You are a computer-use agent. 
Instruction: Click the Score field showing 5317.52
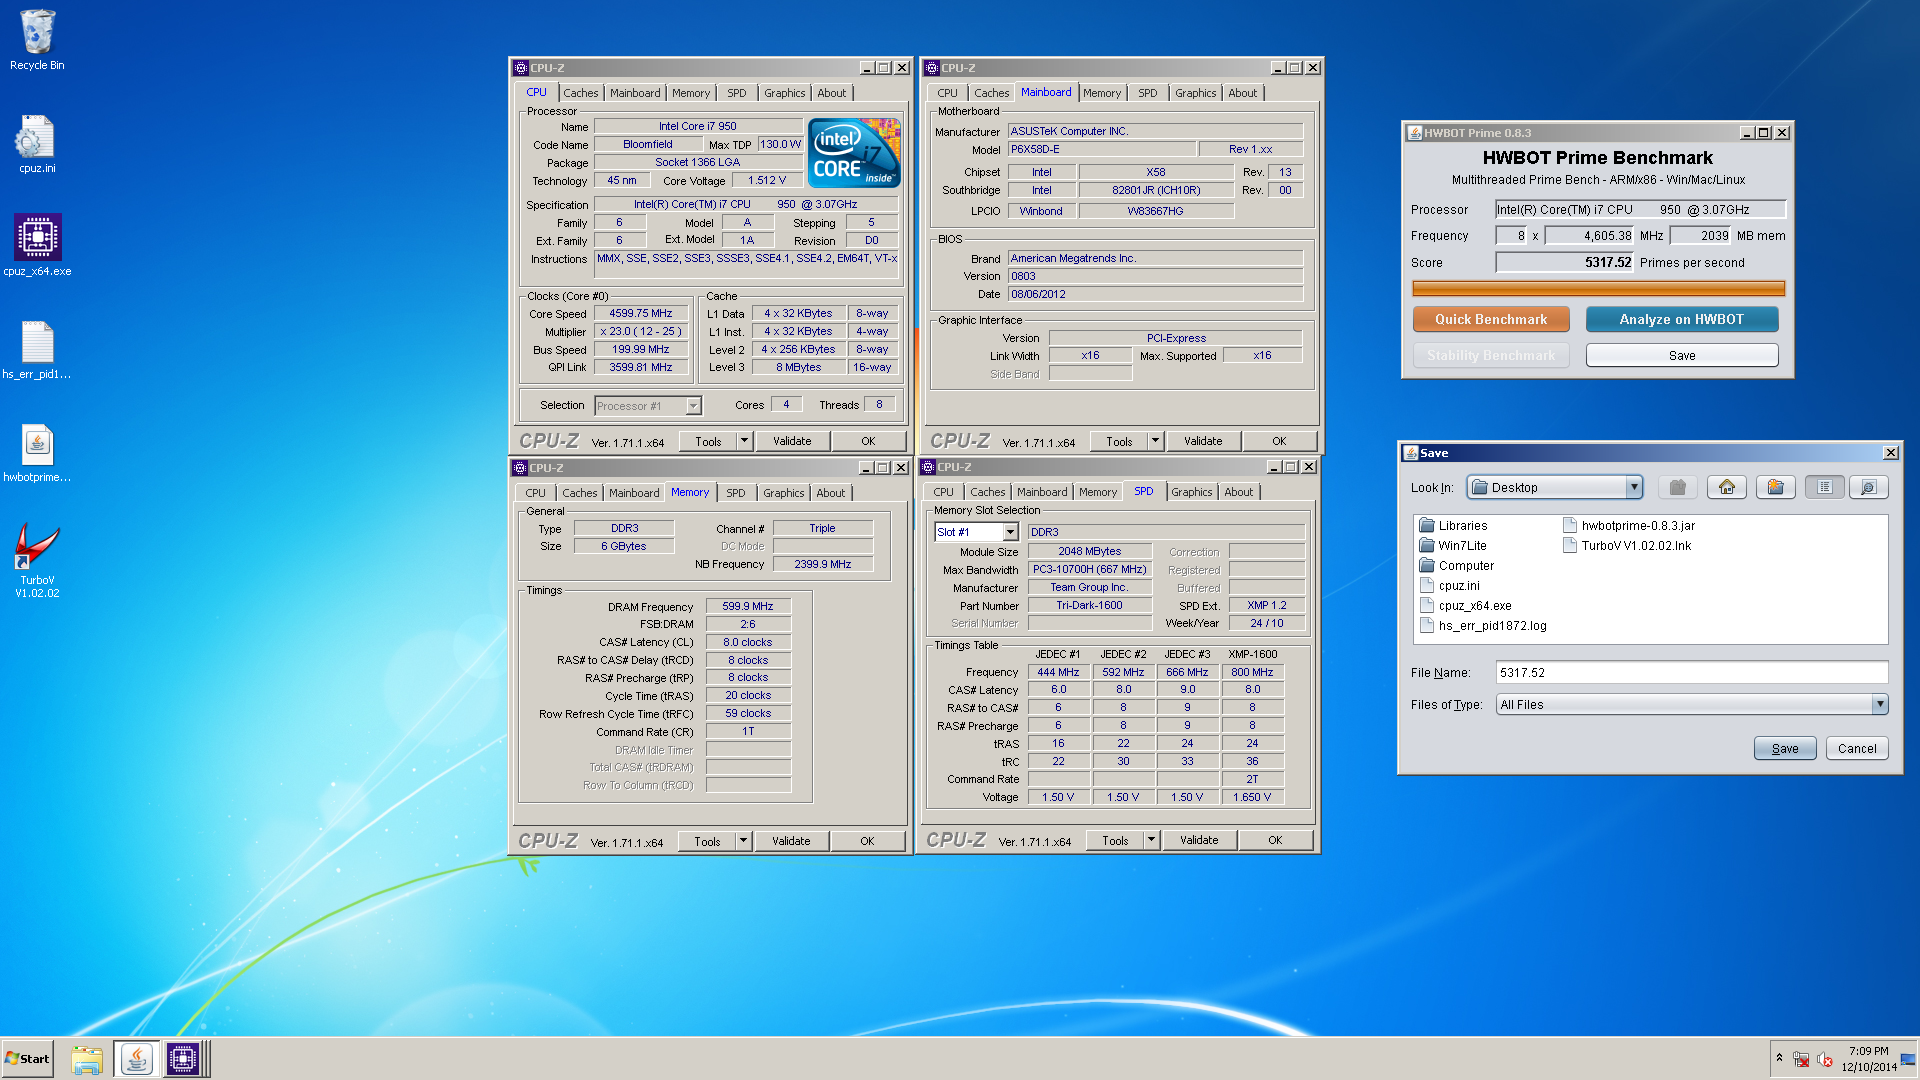pos(1564,262)
